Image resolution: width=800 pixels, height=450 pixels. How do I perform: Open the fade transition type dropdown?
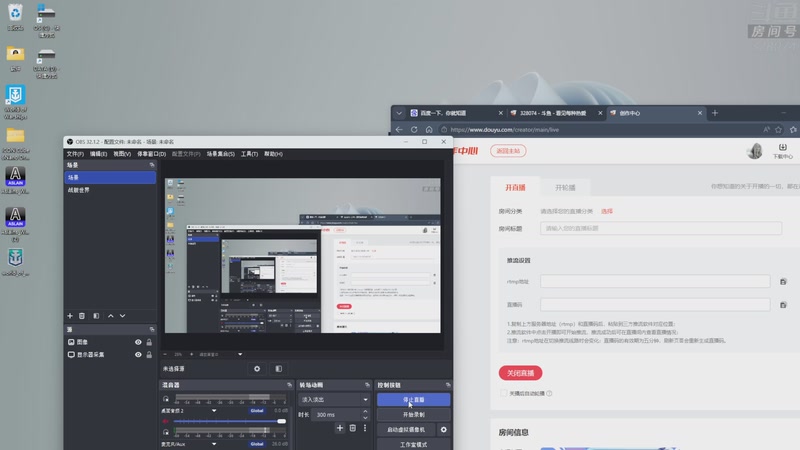pos(334,399)
